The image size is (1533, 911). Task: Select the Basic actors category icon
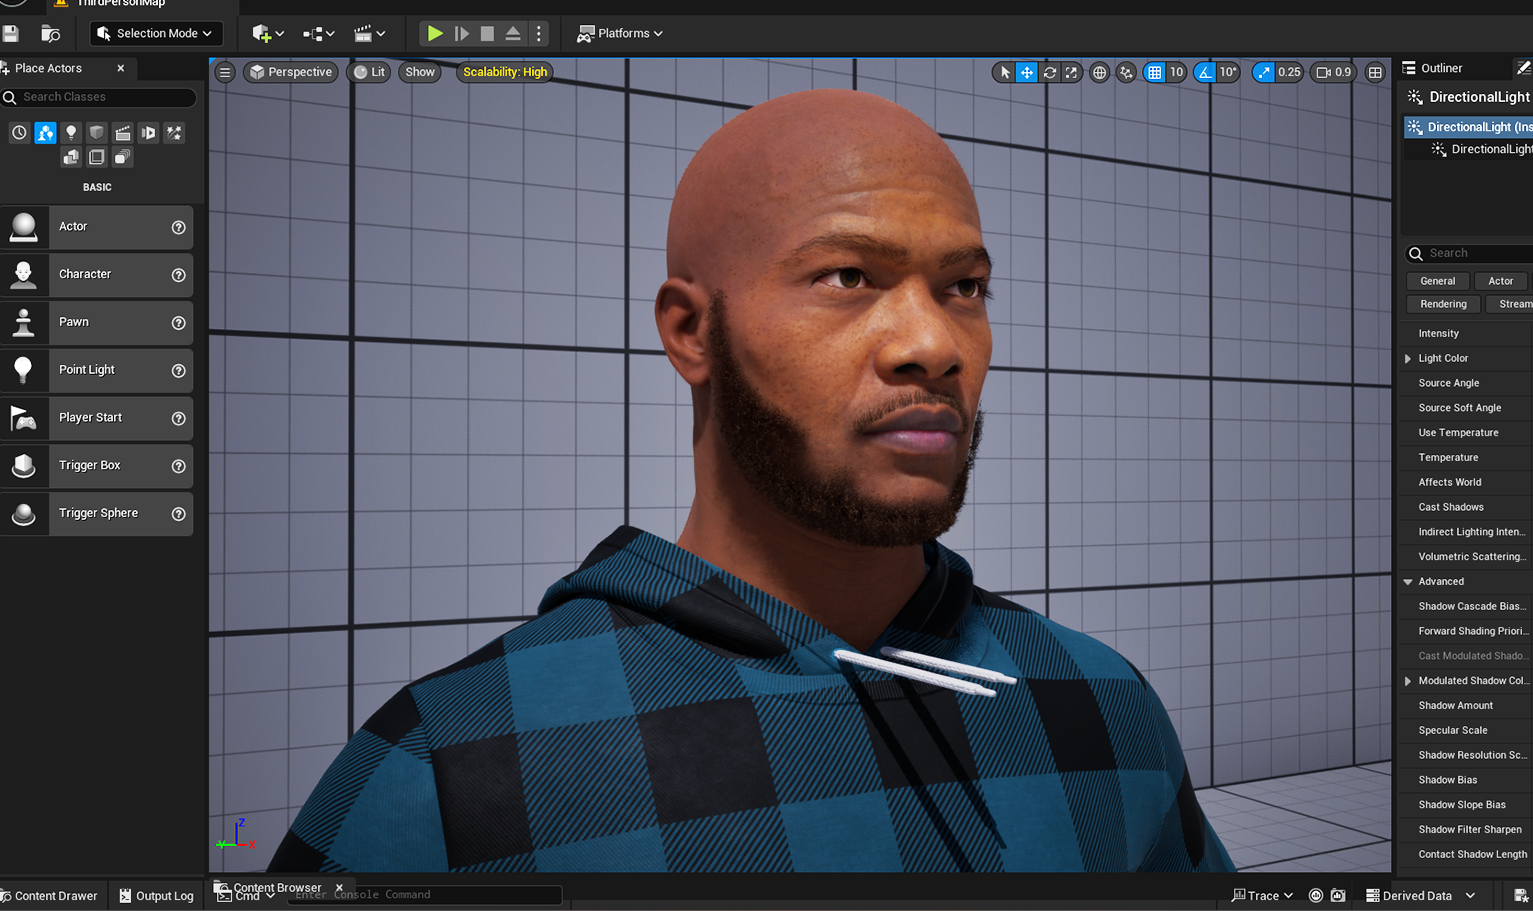click(x=45, y=132)
